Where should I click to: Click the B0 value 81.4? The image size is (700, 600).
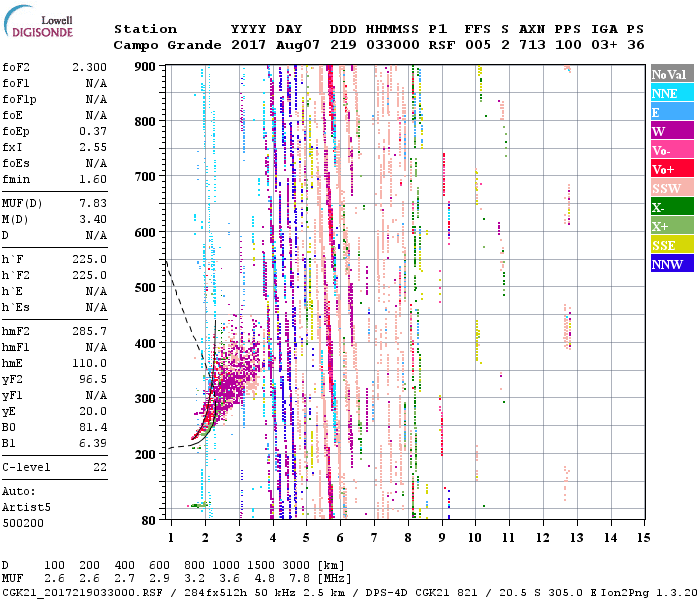(x=93, y=428)
